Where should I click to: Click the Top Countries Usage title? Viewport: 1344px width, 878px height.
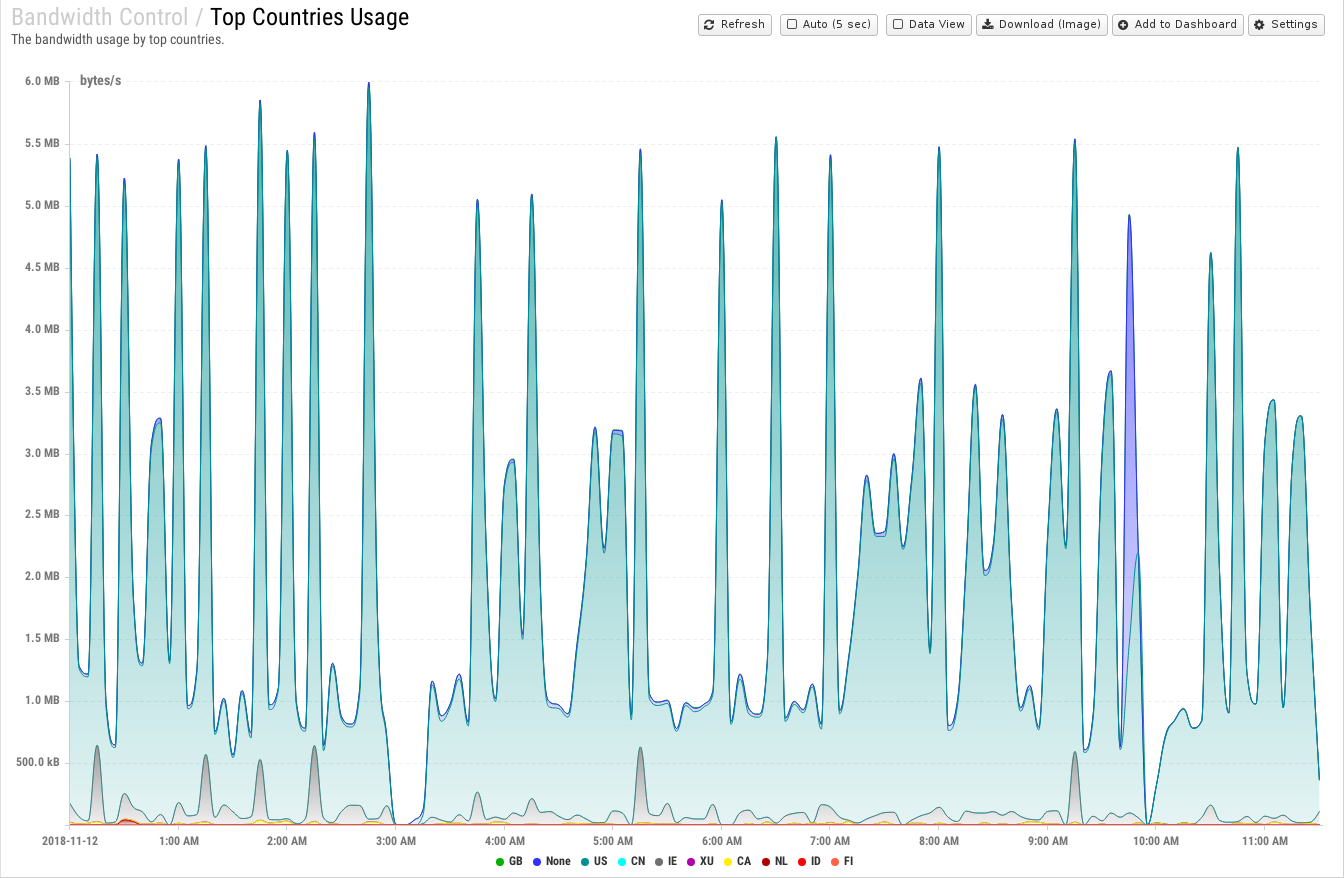click(310, 18)
